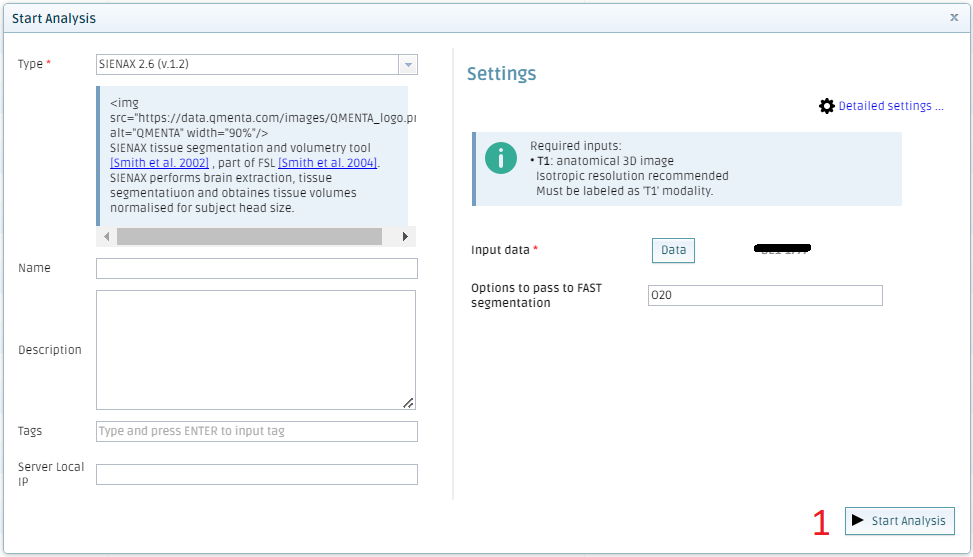This screenshot has width=973, height=557.
Task: Close the Start Analysis dialog
Action: 954,17
